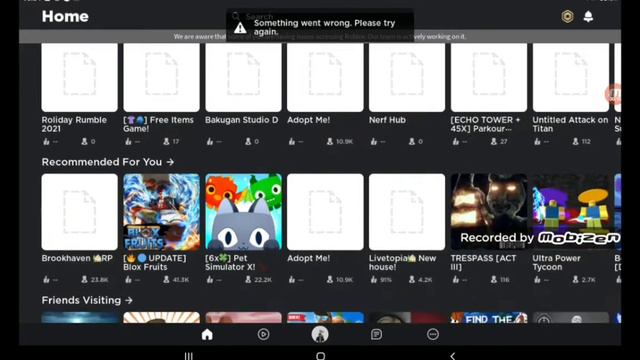This screenshot has height=360, width=640.
Task: Click thumbs-up icon under ECHO TOWER Parkour
Action: pos(456,141)
